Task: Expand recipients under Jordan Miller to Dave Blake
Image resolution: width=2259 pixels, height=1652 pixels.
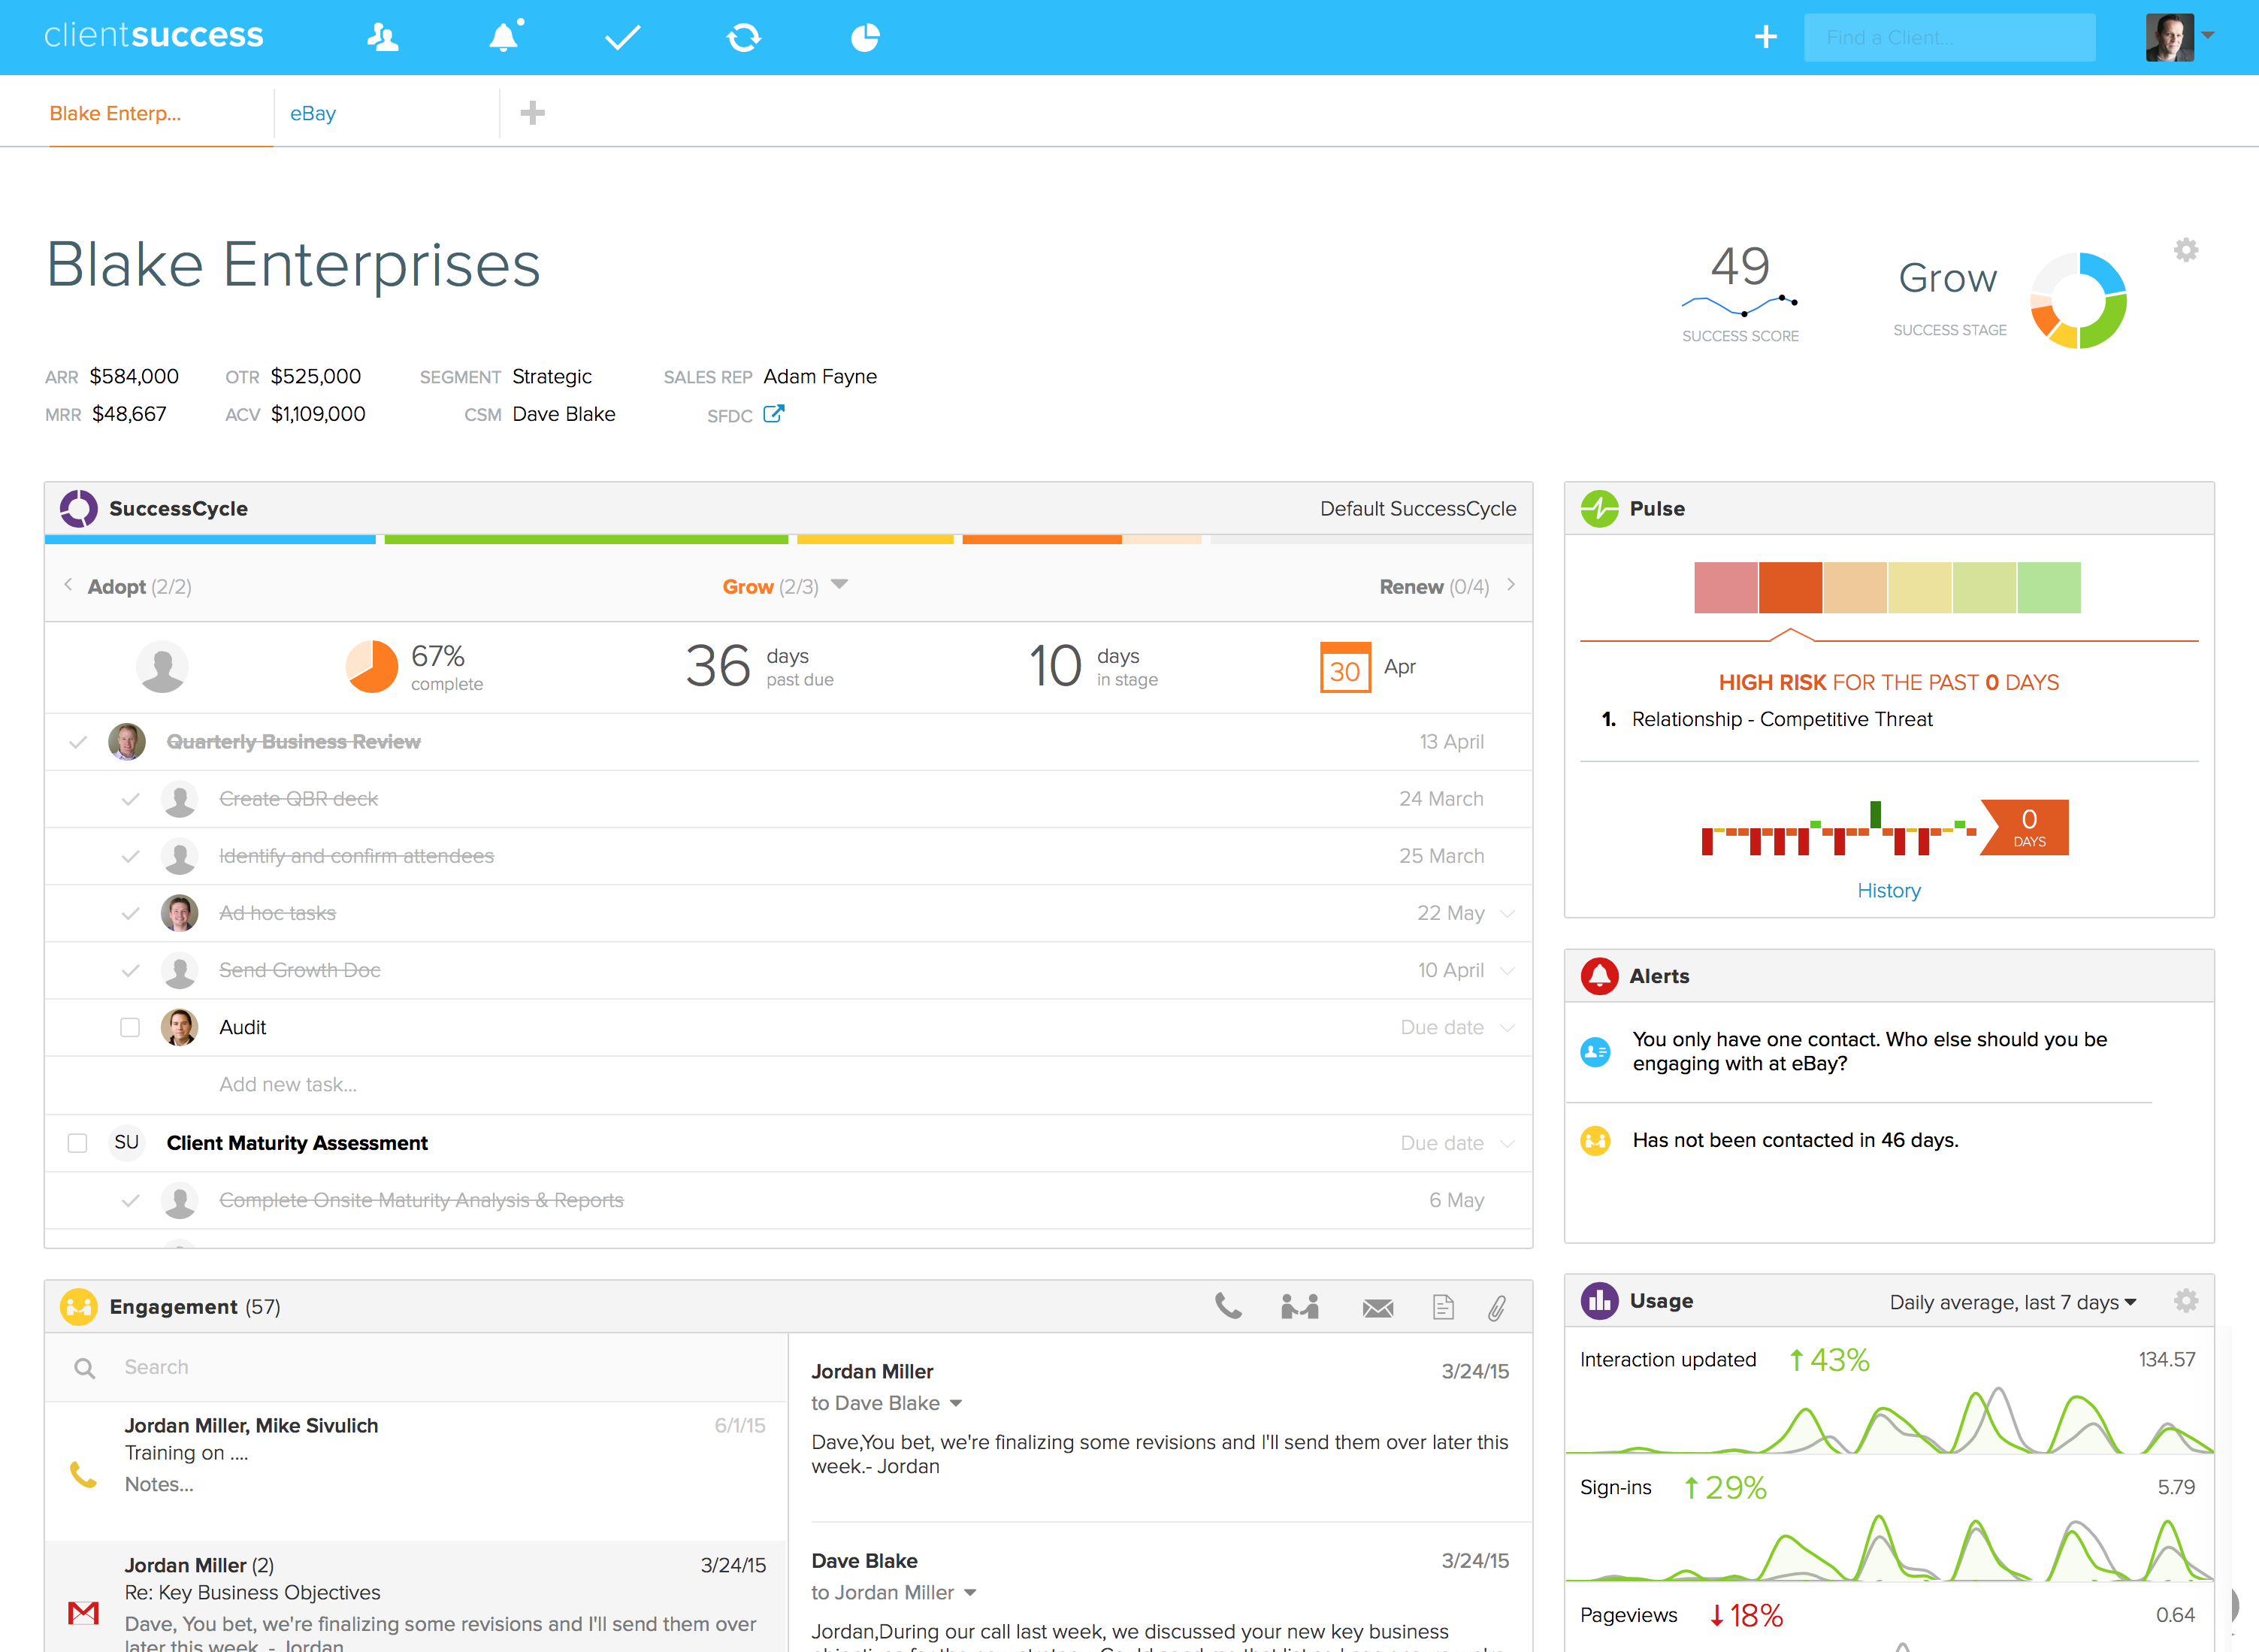Action: pyautogui.click(x=956, y=1403)
